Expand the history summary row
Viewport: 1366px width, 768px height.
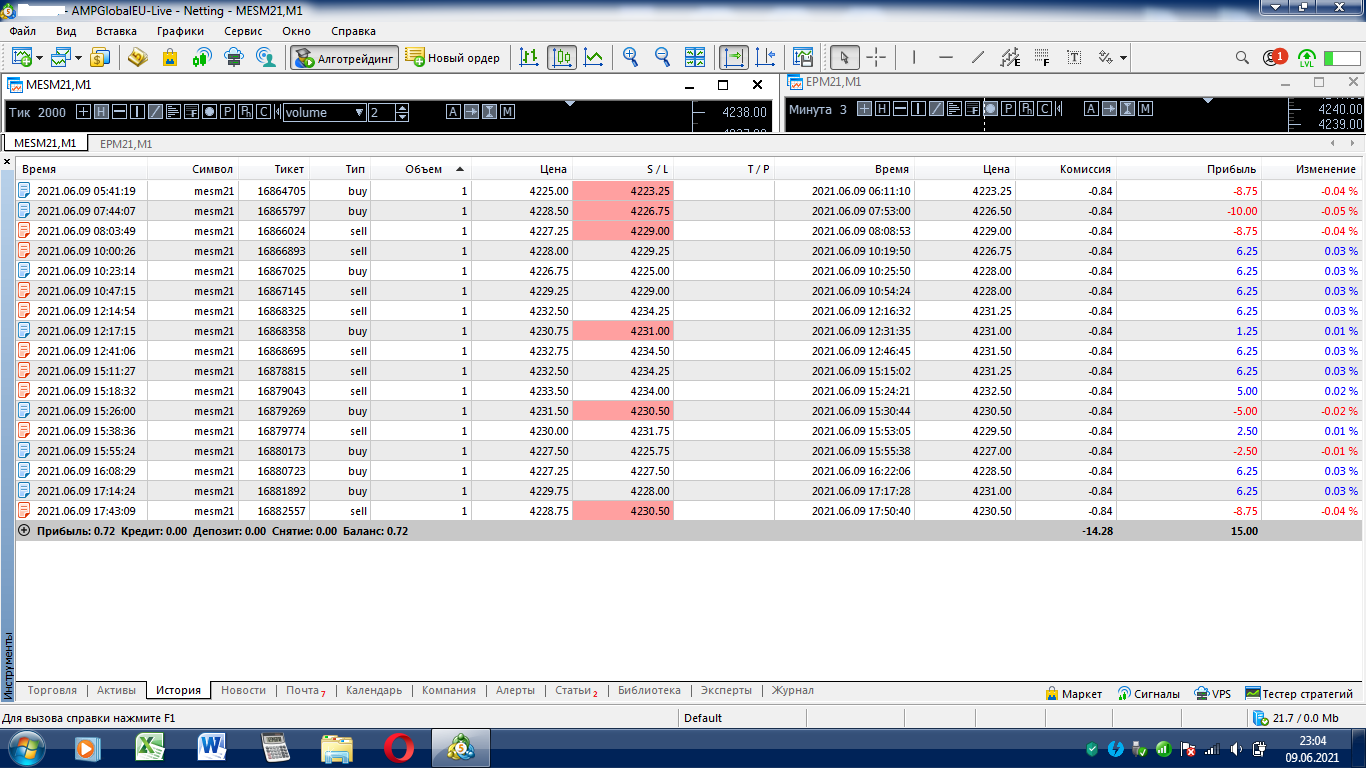24,531
